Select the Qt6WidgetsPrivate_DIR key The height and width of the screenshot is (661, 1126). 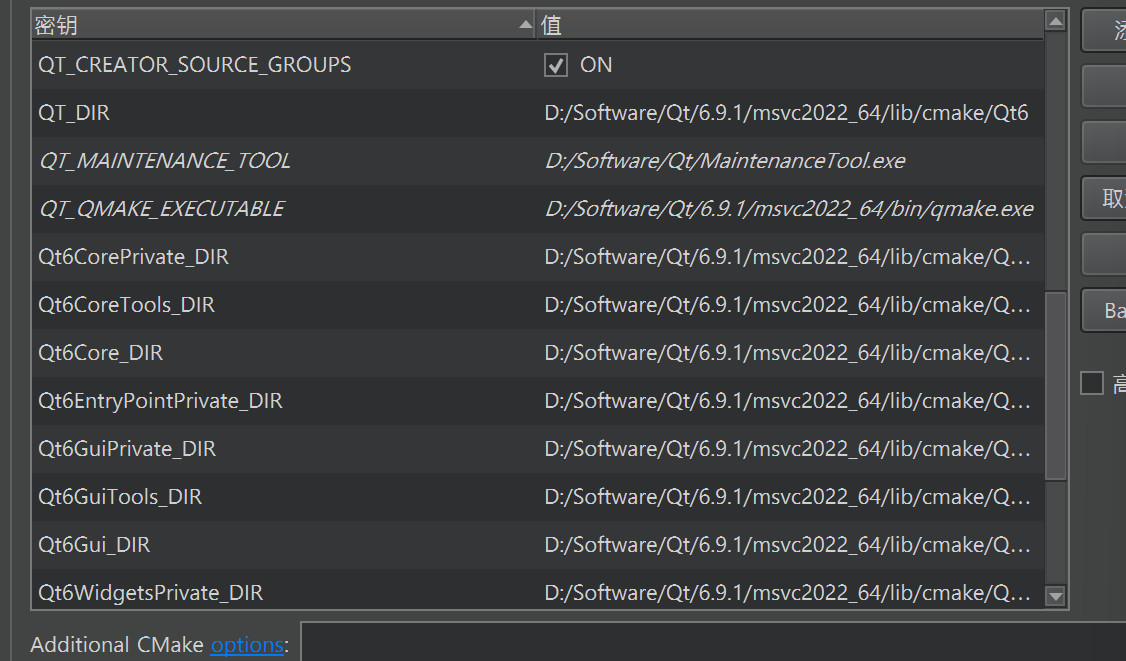pos(151,593)
